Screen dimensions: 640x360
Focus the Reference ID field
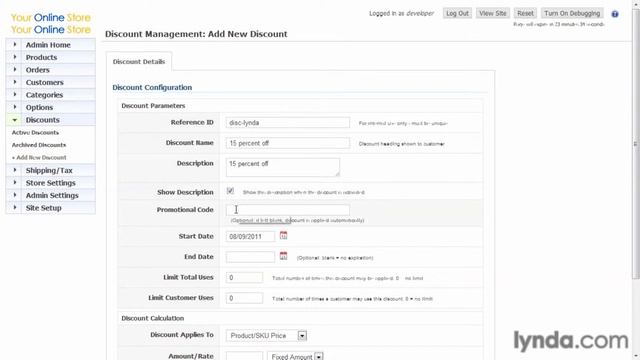(288, 122)
